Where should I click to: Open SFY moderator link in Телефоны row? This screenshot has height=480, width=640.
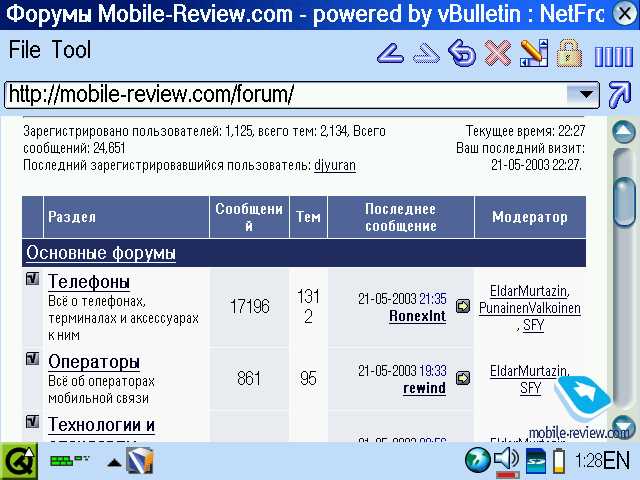(x=533, y=325)
